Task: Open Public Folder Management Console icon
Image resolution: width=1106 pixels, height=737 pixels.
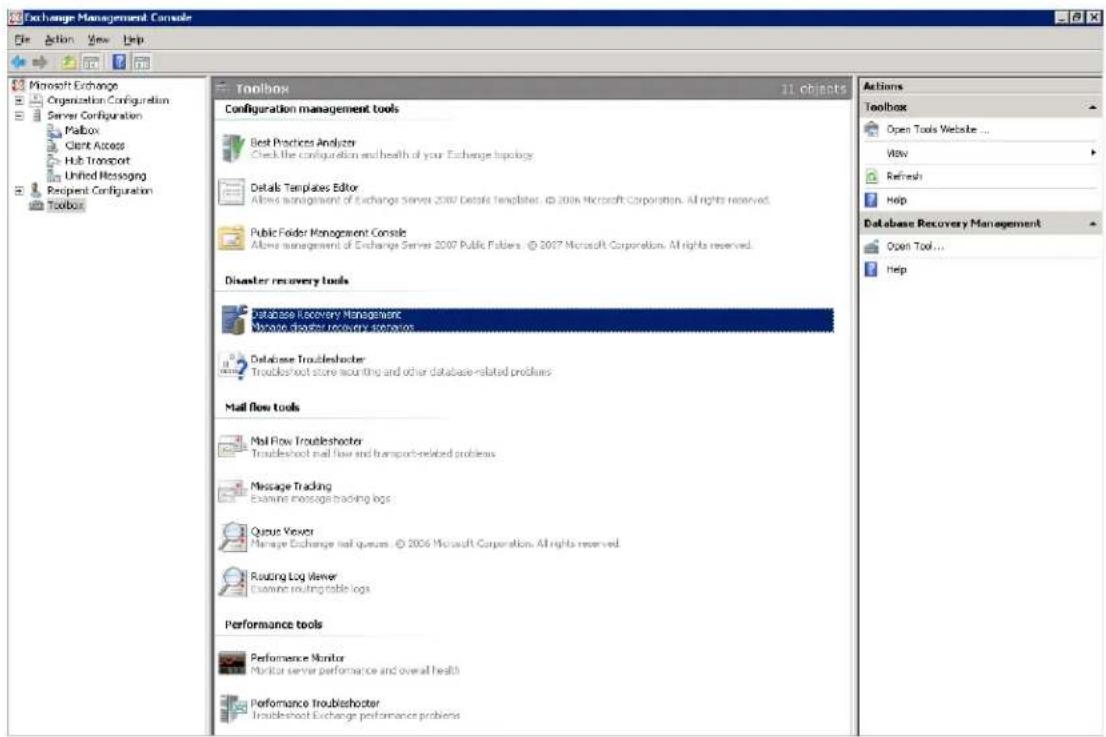Action: click(231, 238)
